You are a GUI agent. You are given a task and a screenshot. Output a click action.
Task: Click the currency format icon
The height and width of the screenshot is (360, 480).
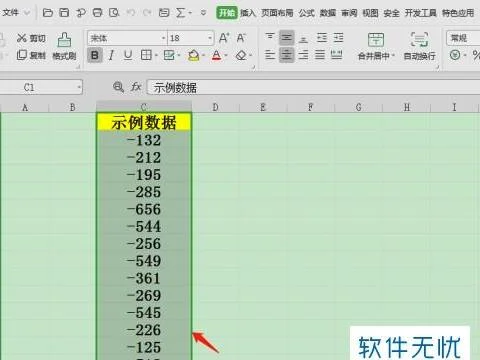[455, 55]
